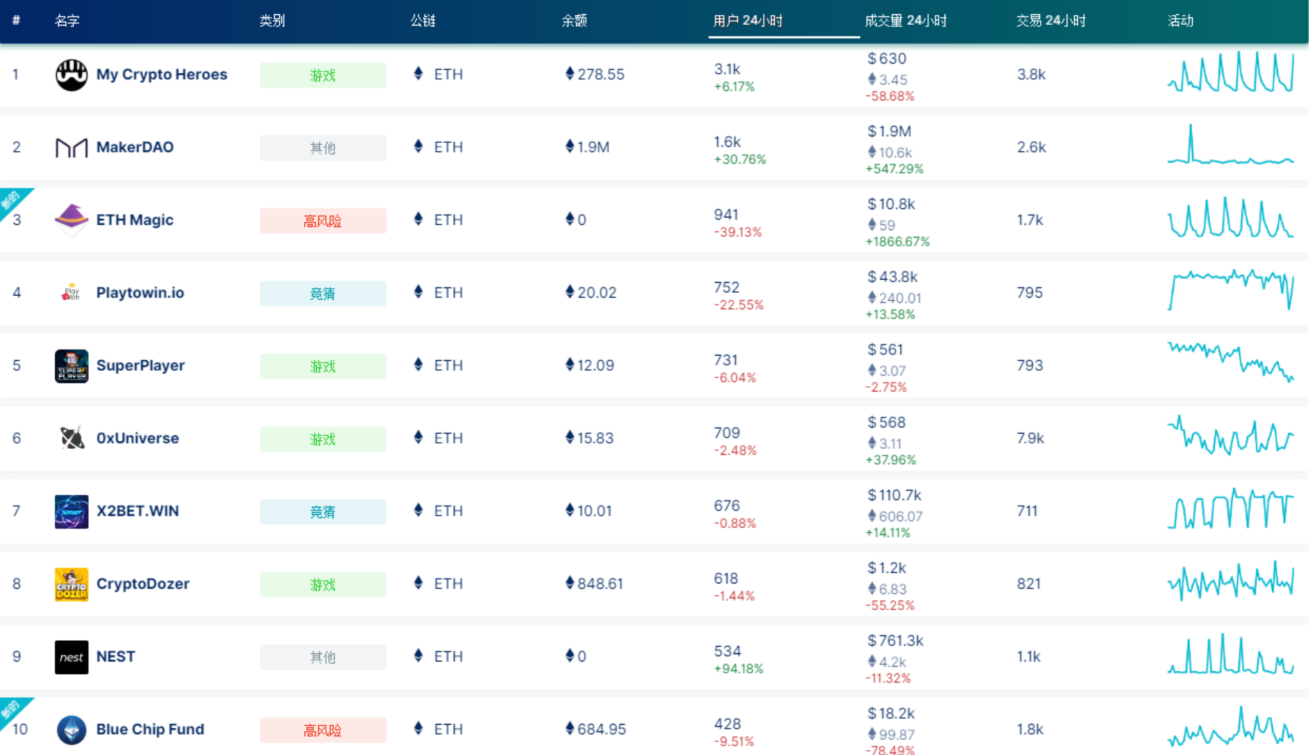
Task: Click the X2BET.WIN logo icon
Action: coord(71,512)
